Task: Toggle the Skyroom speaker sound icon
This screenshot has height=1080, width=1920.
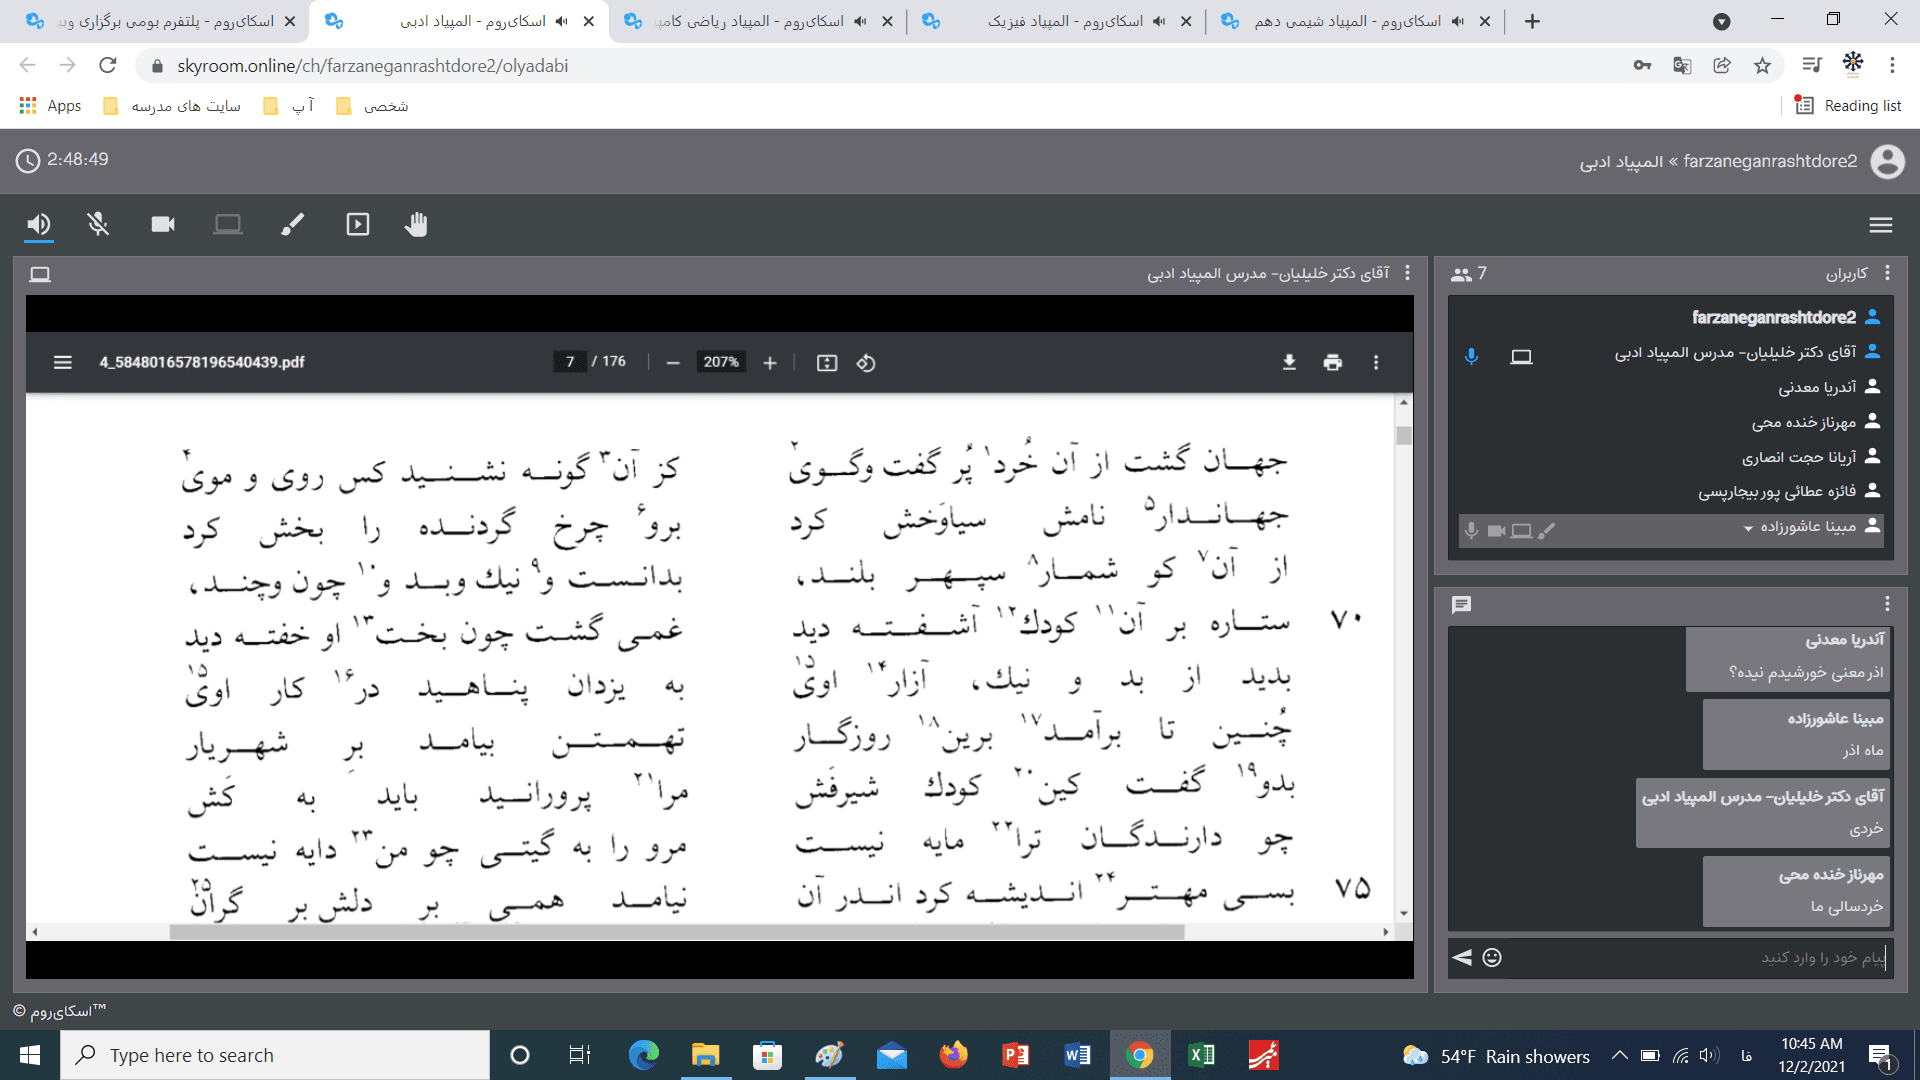Action: pyautogui.click(x=39, y=224)
